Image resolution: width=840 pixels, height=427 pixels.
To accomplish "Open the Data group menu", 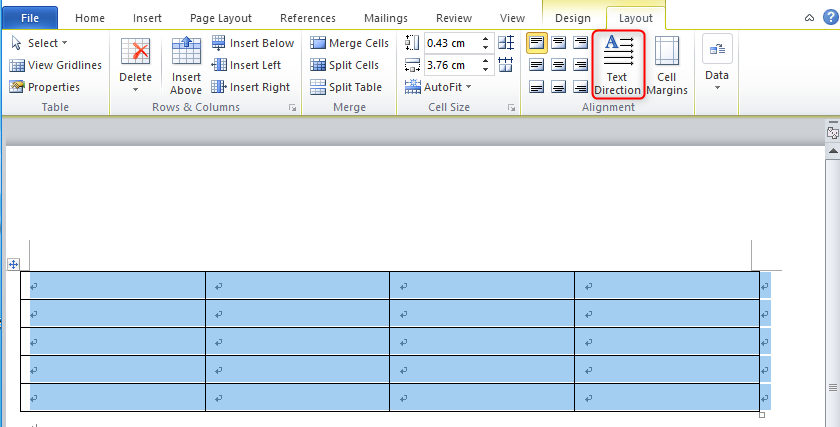I will 716,65.
